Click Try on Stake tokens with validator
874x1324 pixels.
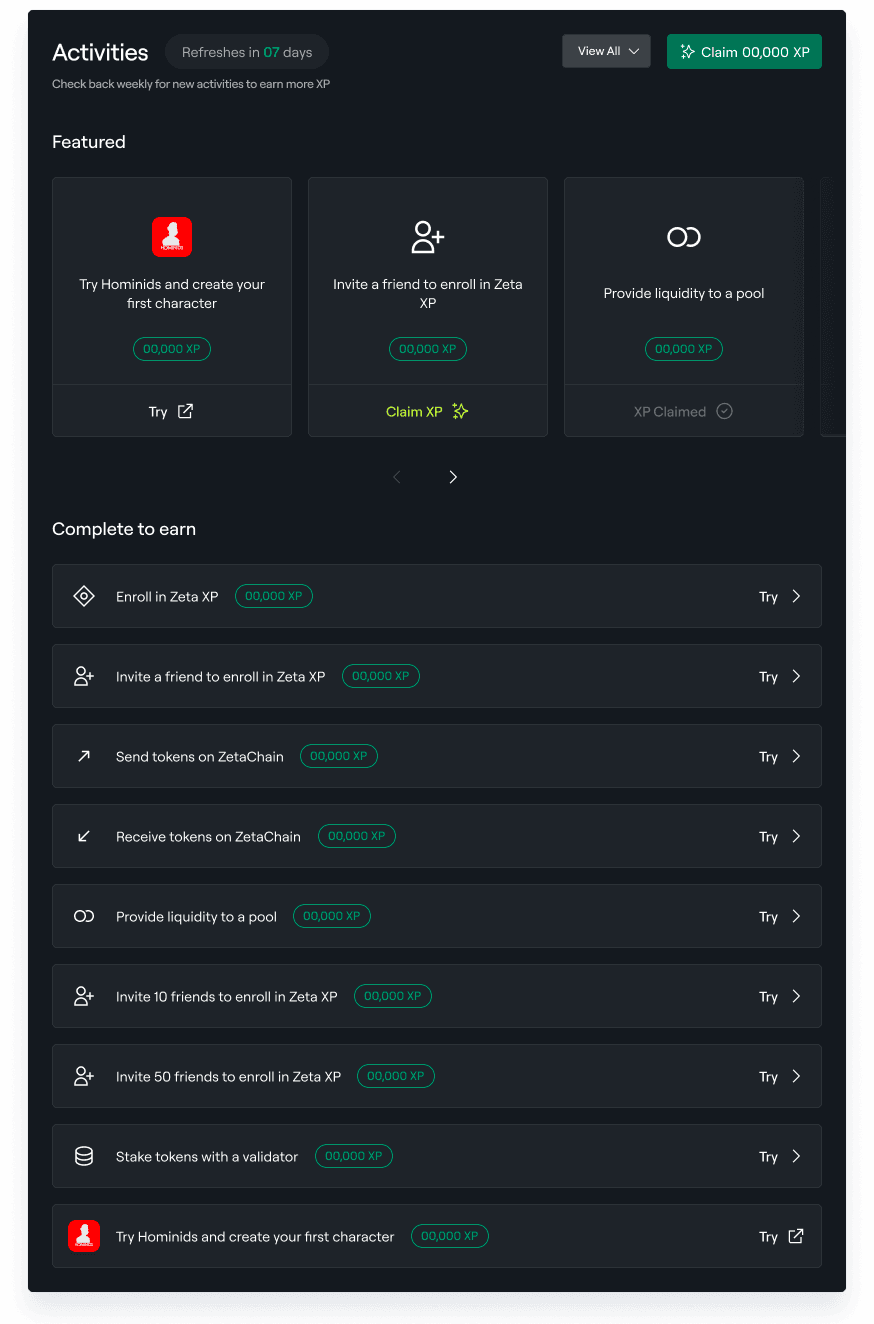(x=768, y=1157)
